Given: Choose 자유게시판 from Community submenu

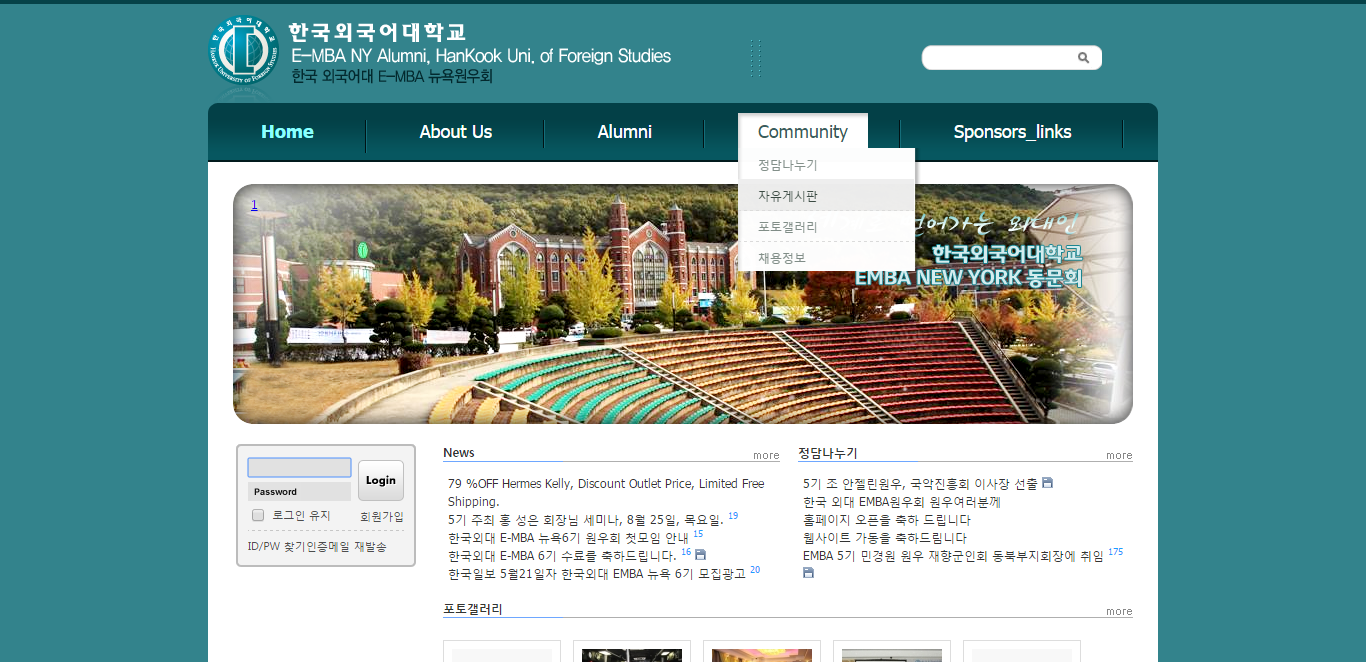Looking at the screenshot, I should (788, 196).
